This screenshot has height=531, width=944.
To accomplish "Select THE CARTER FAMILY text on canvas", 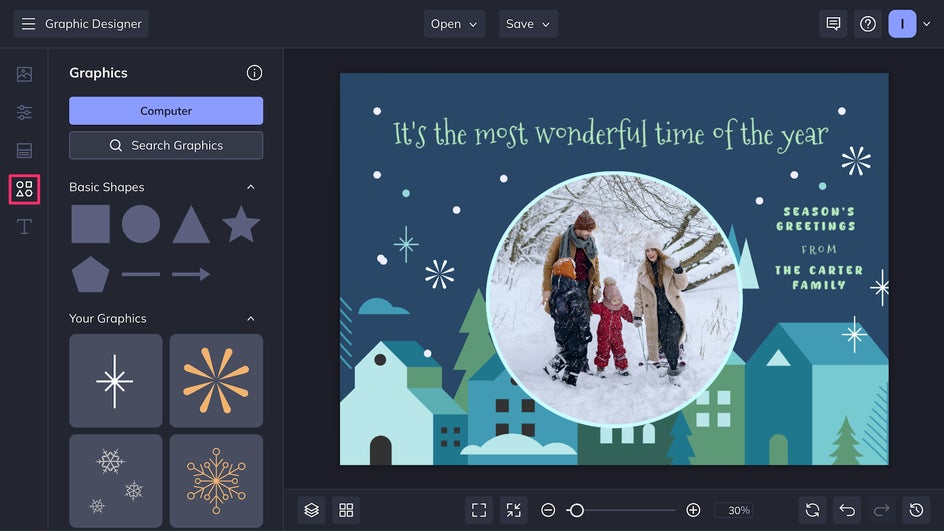I will 819,278.
